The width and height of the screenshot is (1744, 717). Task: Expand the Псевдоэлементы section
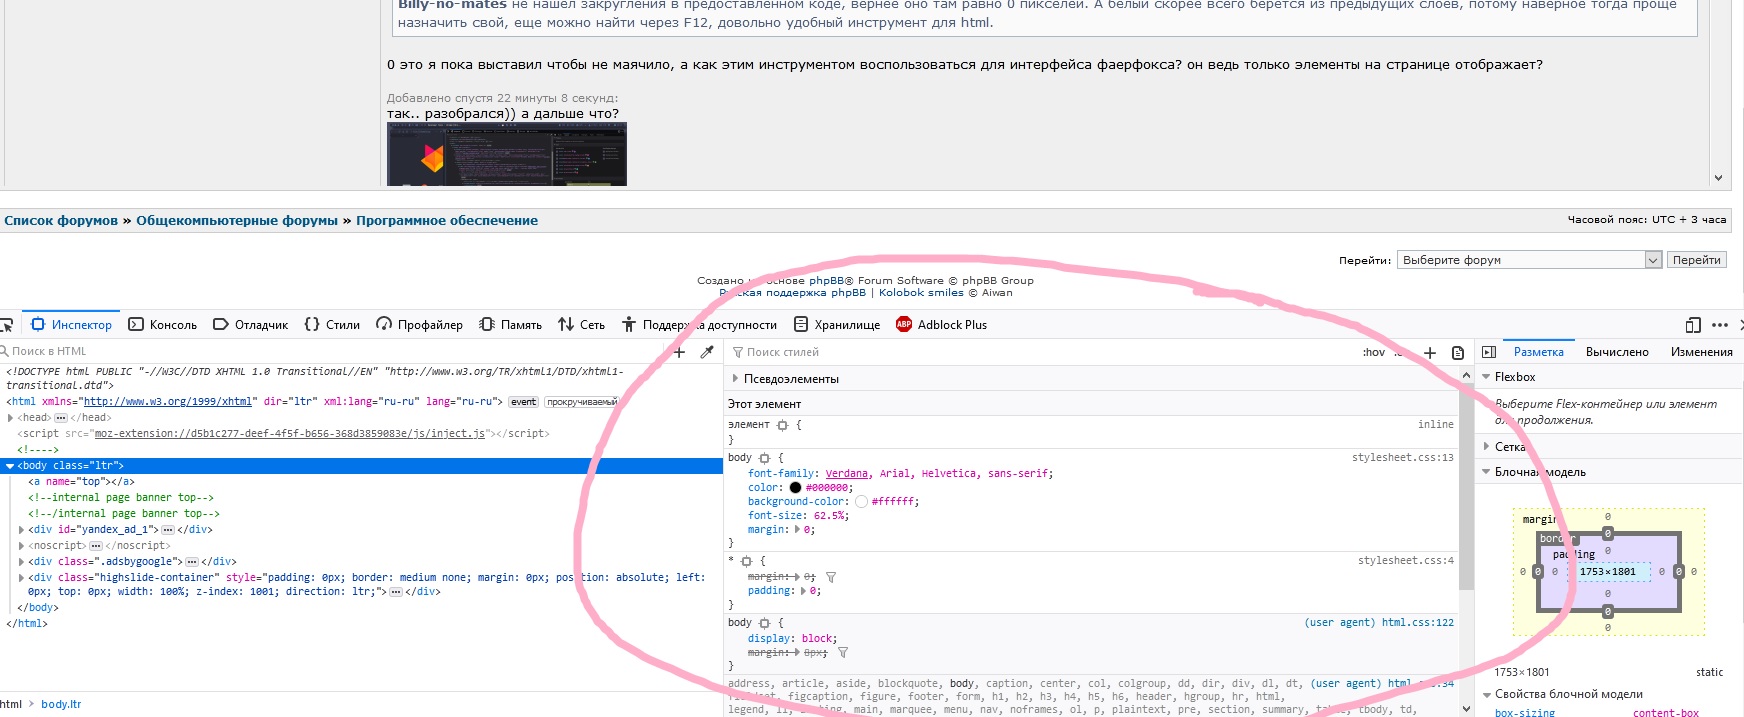735,379
